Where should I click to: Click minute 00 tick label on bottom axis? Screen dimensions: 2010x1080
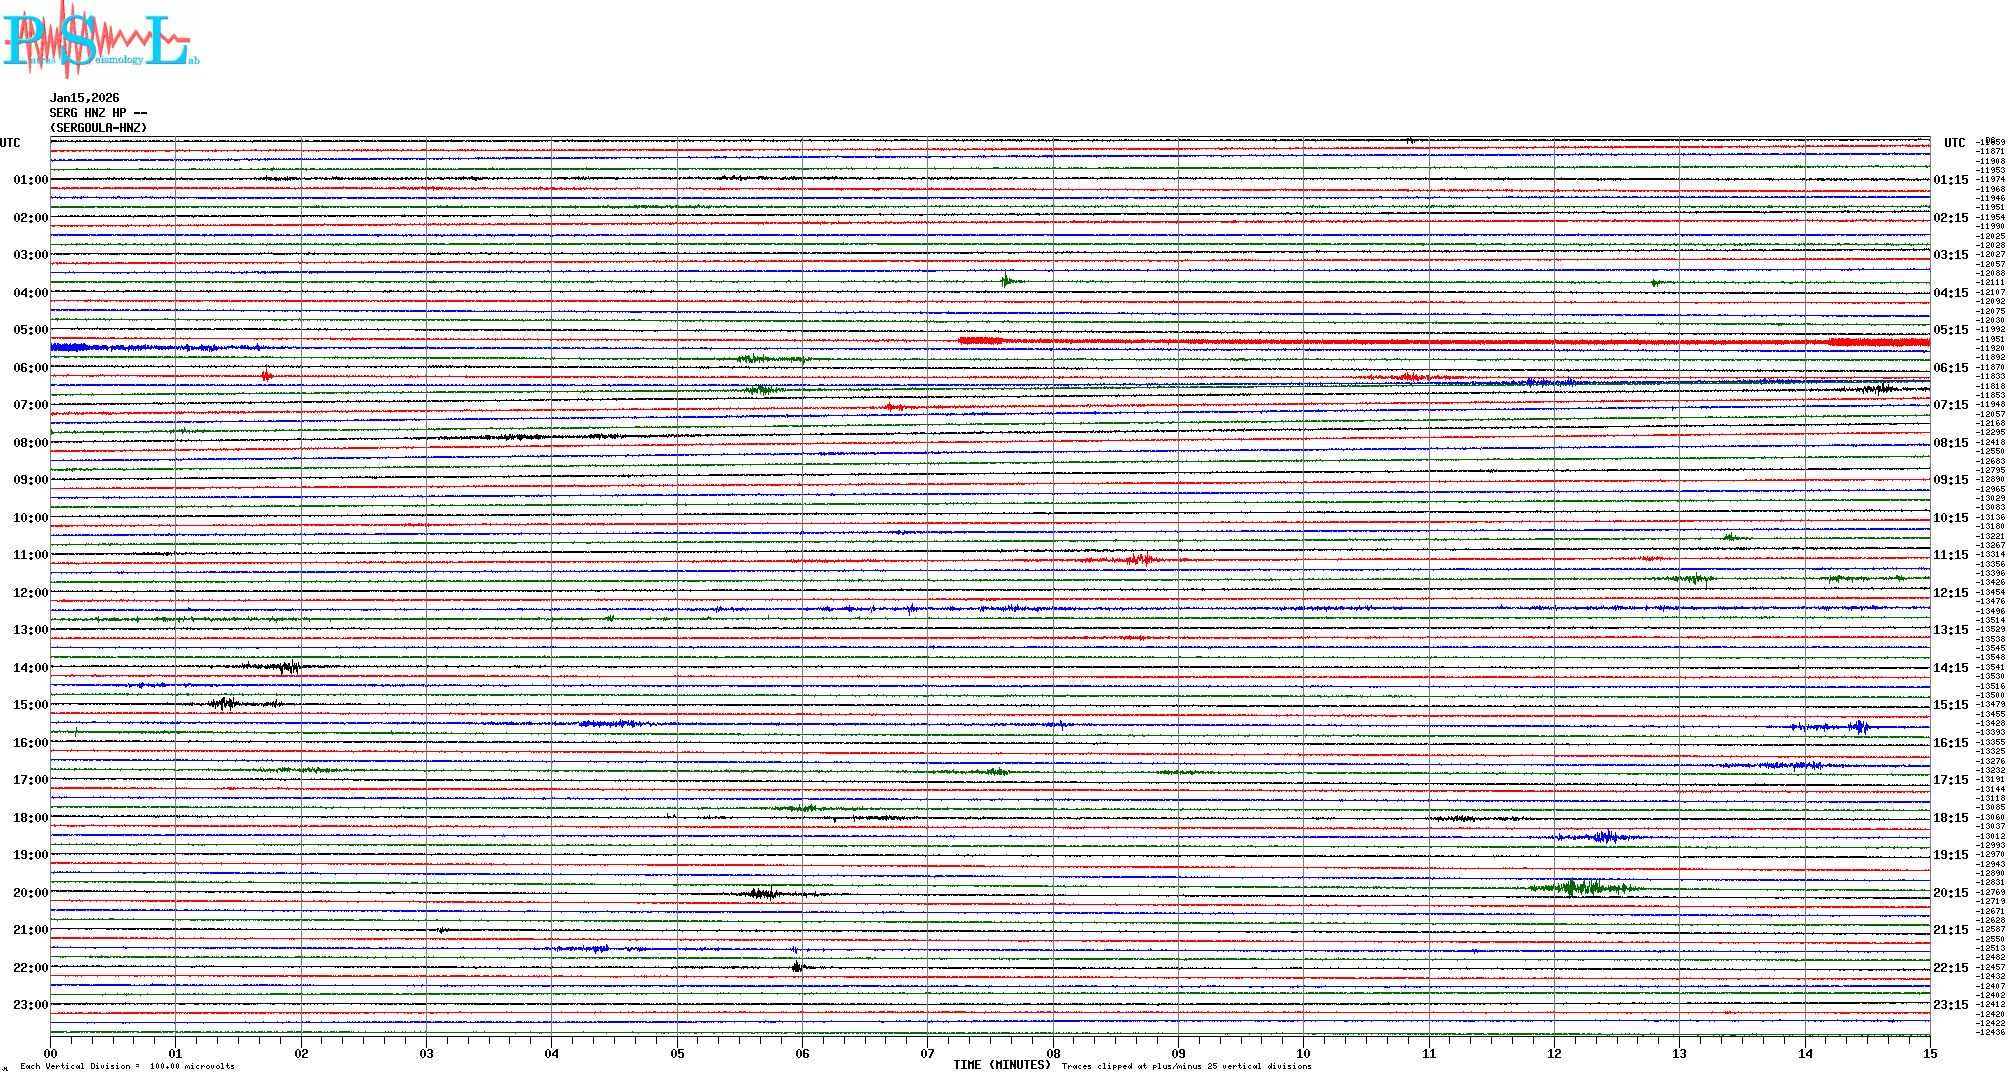coord(51,1053)
